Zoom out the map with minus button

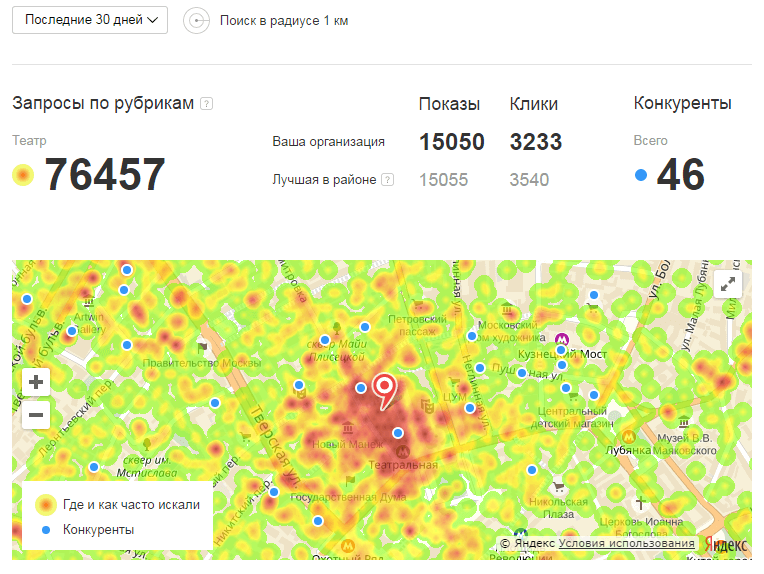36,415
